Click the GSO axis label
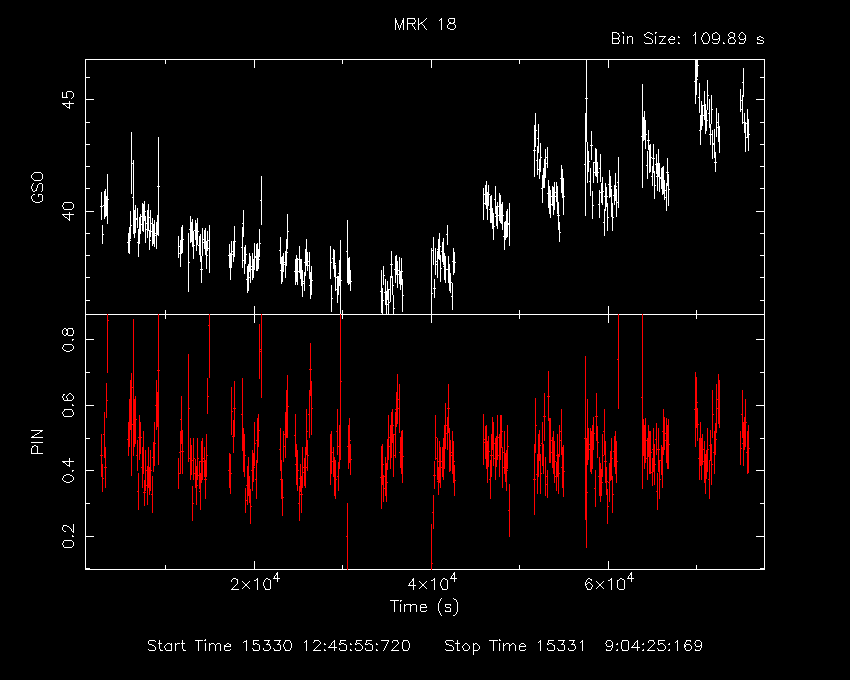Viewport: 850px width, 680px height. tap(37, 188)
